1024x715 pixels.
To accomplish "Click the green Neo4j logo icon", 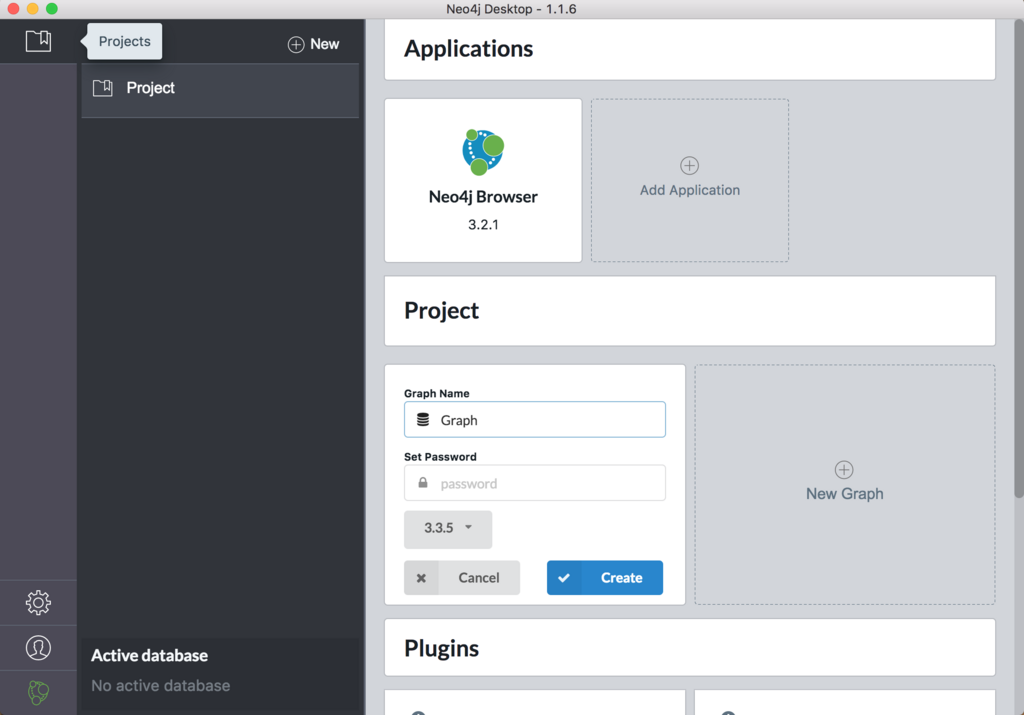I will 38,693.
